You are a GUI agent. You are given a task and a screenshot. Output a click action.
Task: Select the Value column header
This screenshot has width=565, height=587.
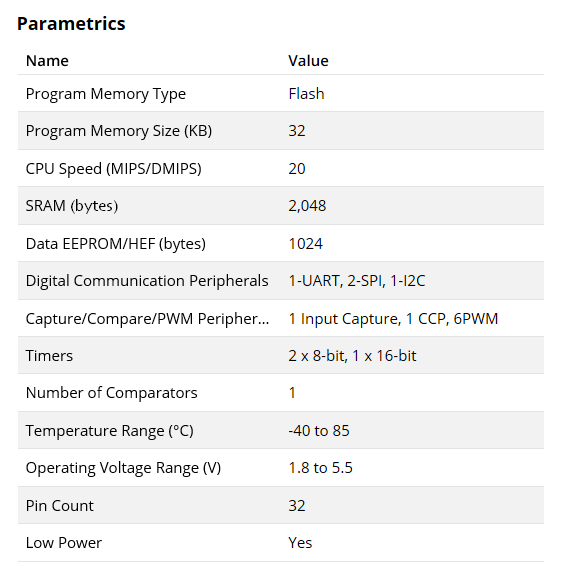308,61
